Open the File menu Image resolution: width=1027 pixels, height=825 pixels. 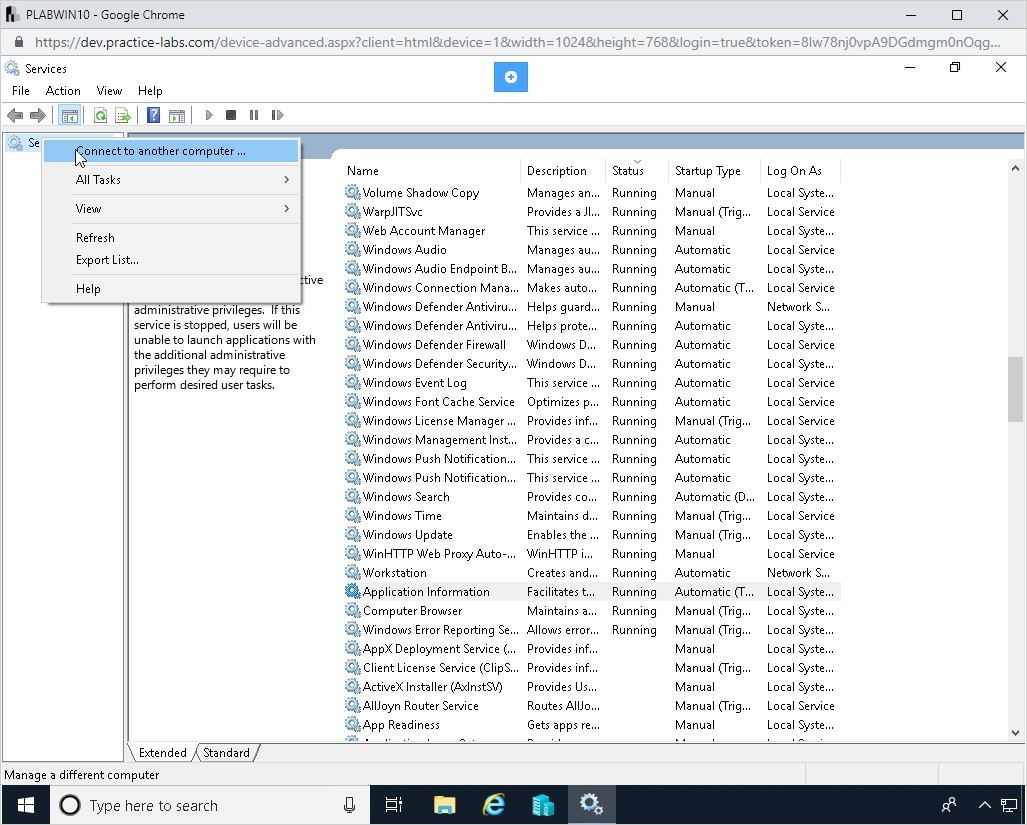pos(21,91)
